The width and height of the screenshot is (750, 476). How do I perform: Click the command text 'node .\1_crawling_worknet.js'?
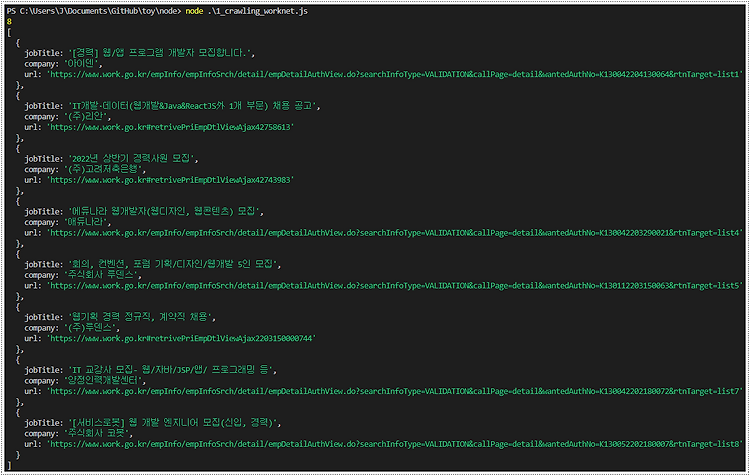[246, 11]
